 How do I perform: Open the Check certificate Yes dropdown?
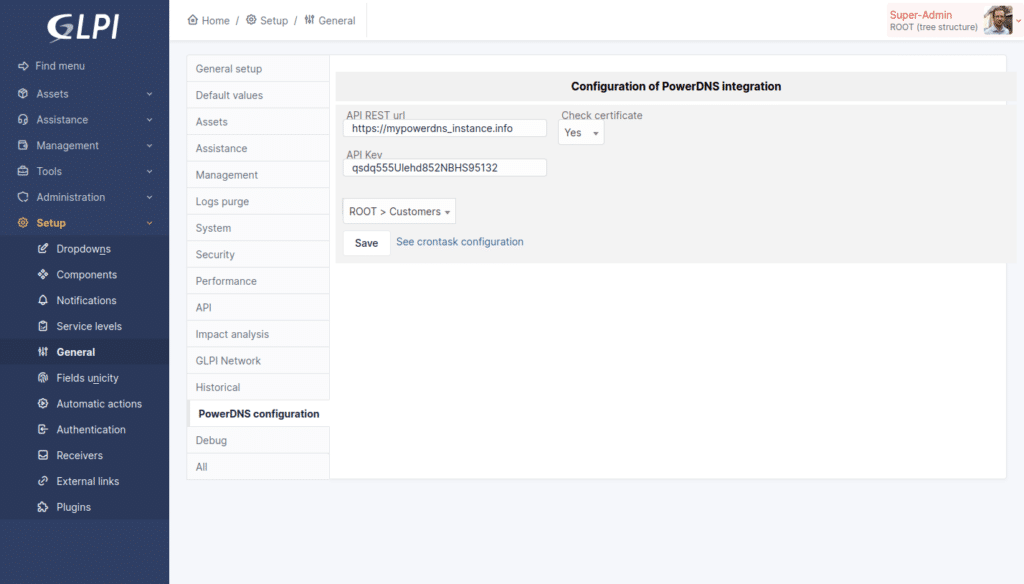coord(581,133)
